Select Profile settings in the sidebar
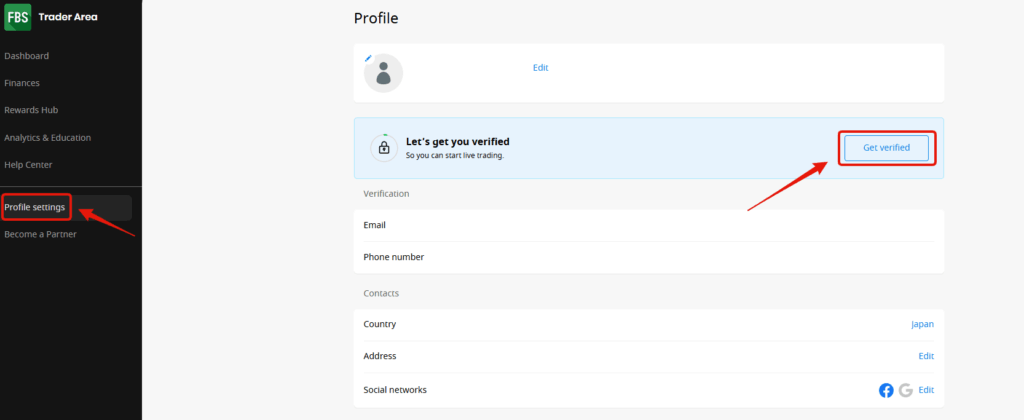The image size is (1024, 420). [36, 207]
